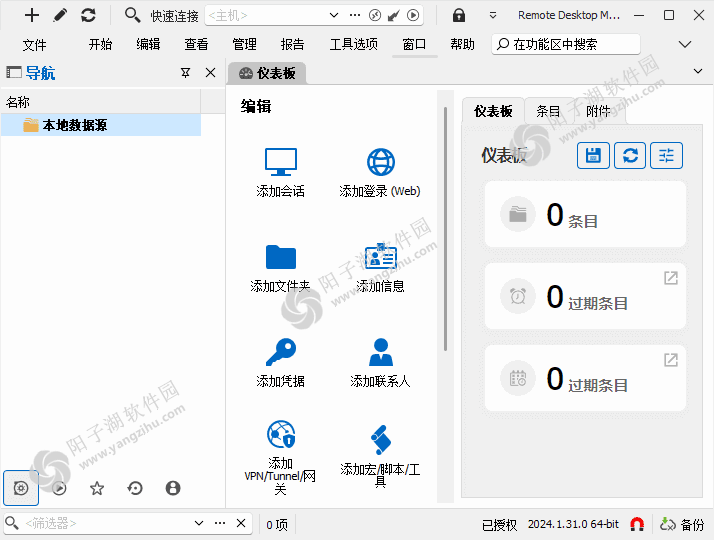Click the lock application icon
The width and height of the screenshot is (714, 540).
459,15
